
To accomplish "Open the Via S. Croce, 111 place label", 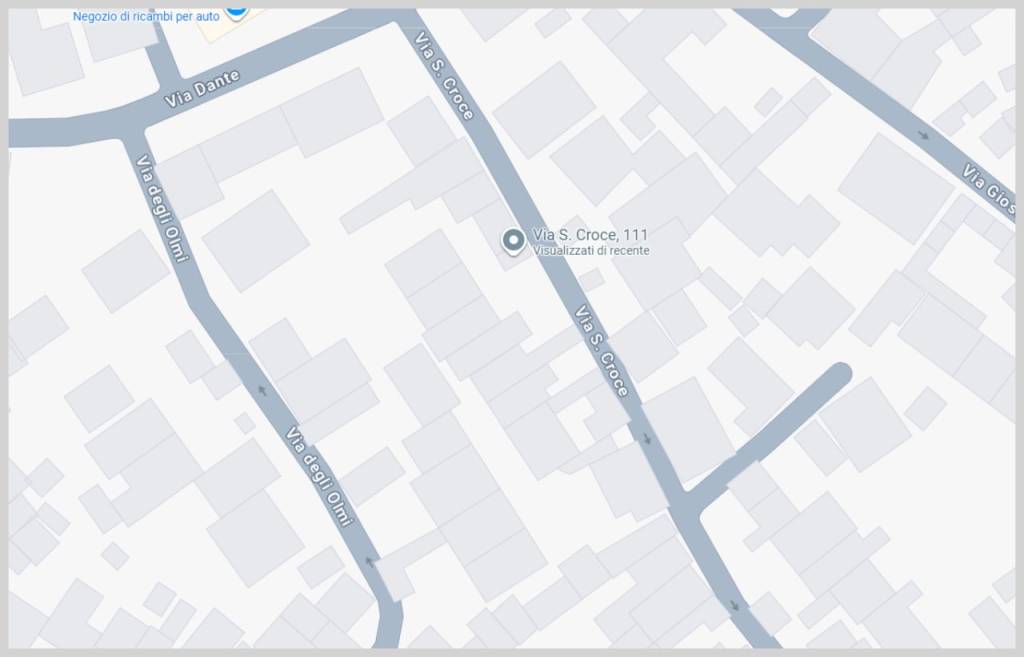I will tap(590, 234).
